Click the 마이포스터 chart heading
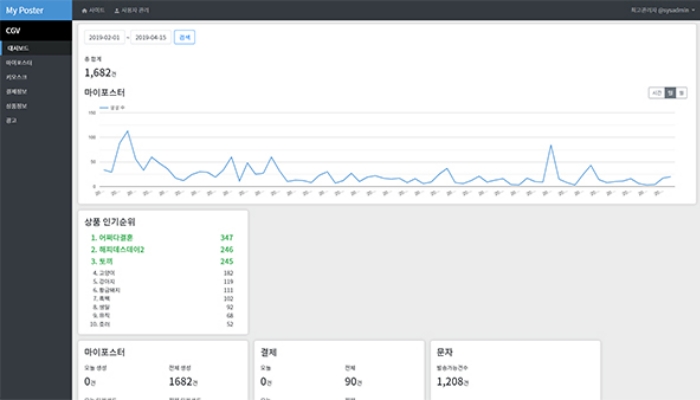The image size is (700, 400). pyautogui.click(x=104, y=92)
